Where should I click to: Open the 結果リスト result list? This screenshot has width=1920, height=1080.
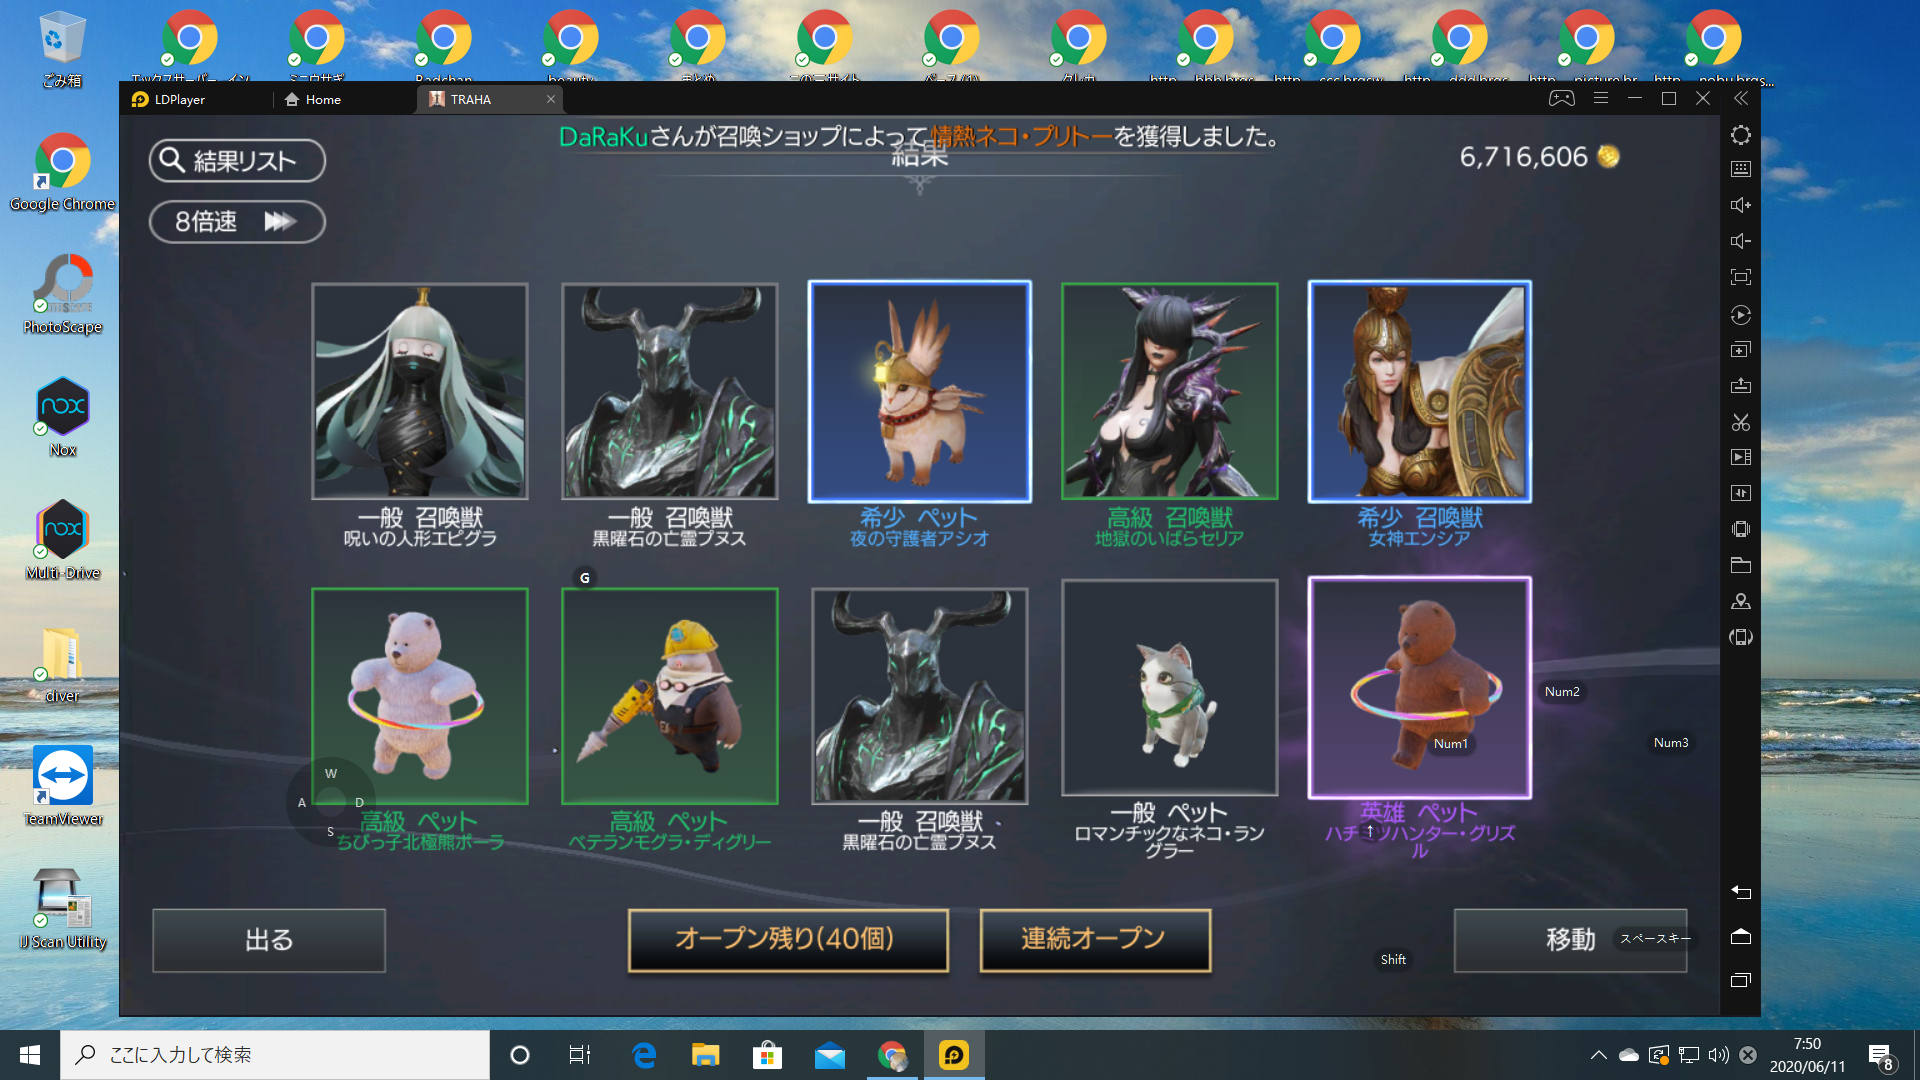click(x=237, y=160)
